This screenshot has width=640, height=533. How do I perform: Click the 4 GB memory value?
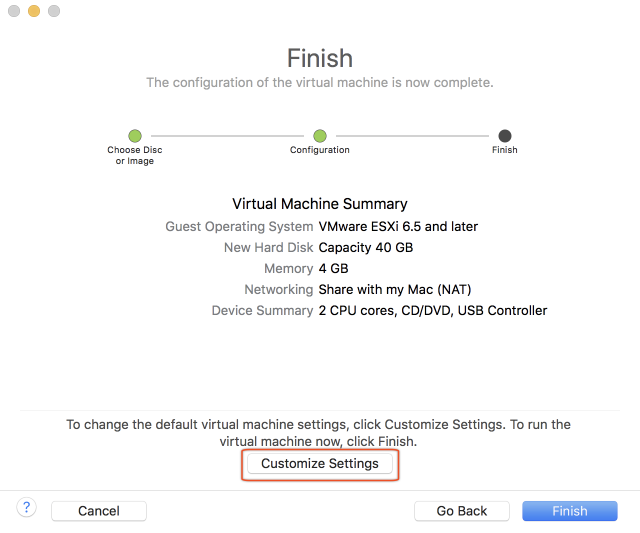(333, 269)
